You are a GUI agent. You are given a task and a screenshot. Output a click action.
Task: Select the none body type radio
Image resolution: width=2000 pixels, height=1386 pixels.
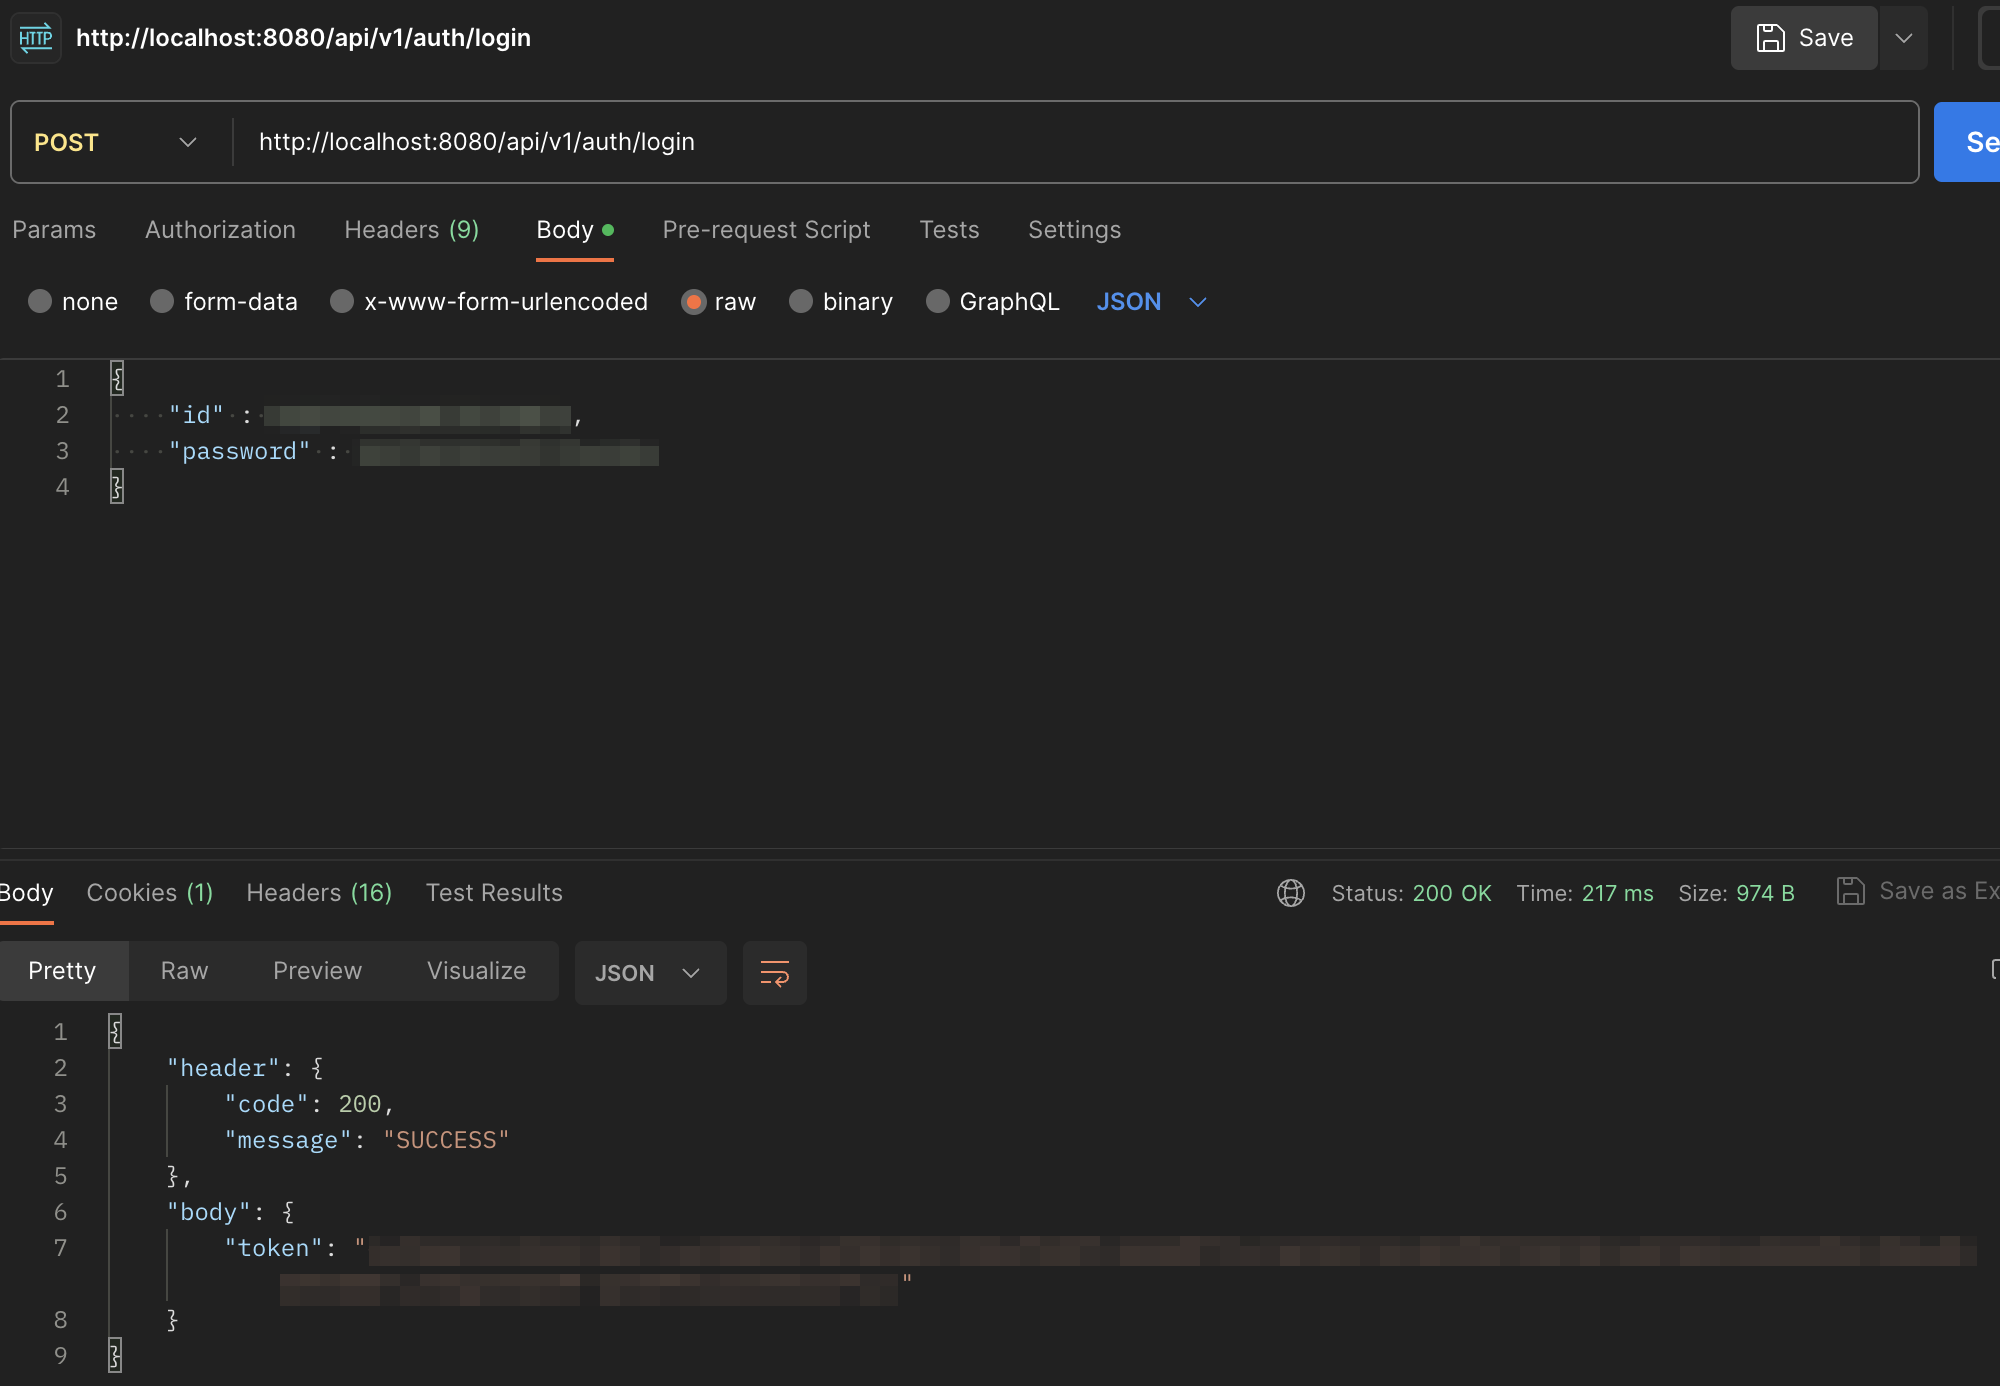point(40,302)
